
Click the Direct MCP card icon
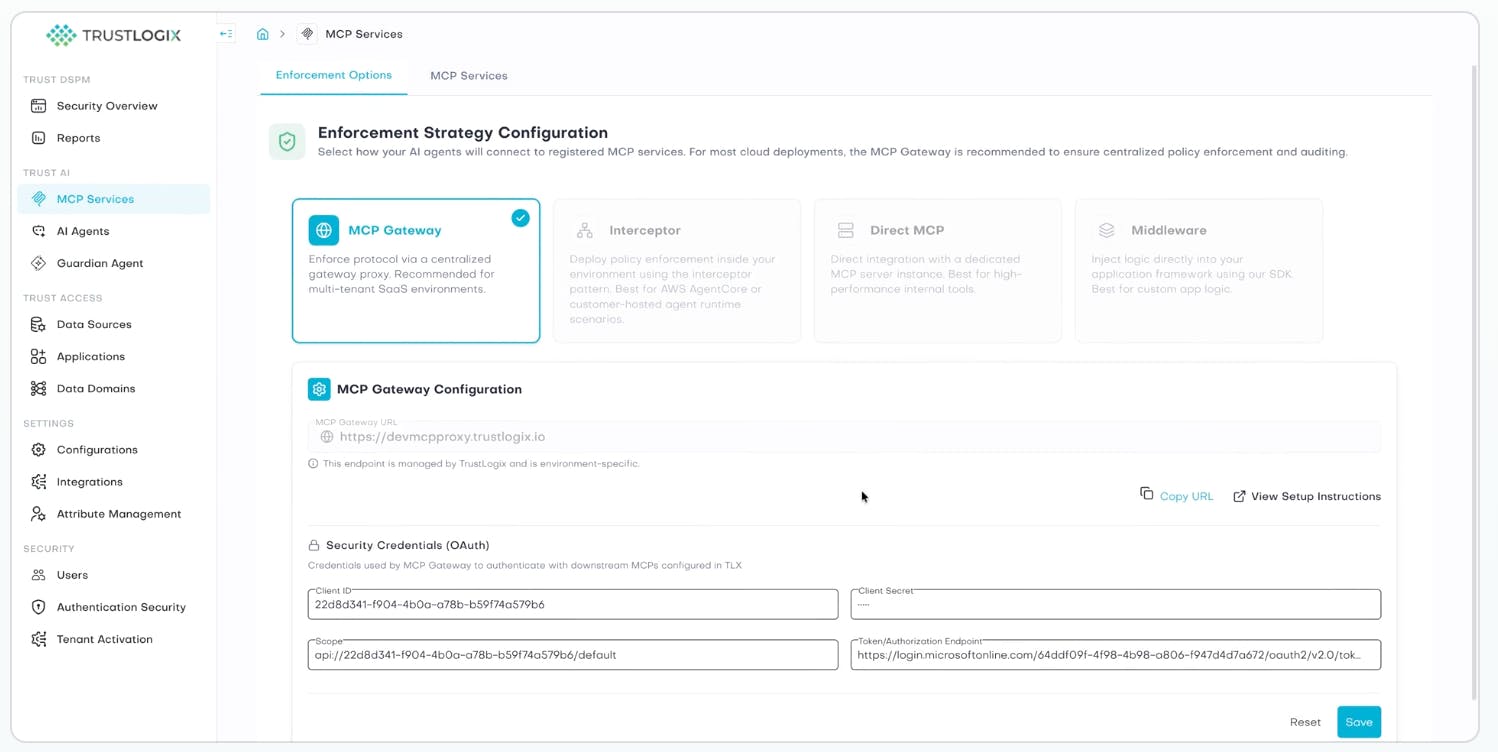pos(846,230)
